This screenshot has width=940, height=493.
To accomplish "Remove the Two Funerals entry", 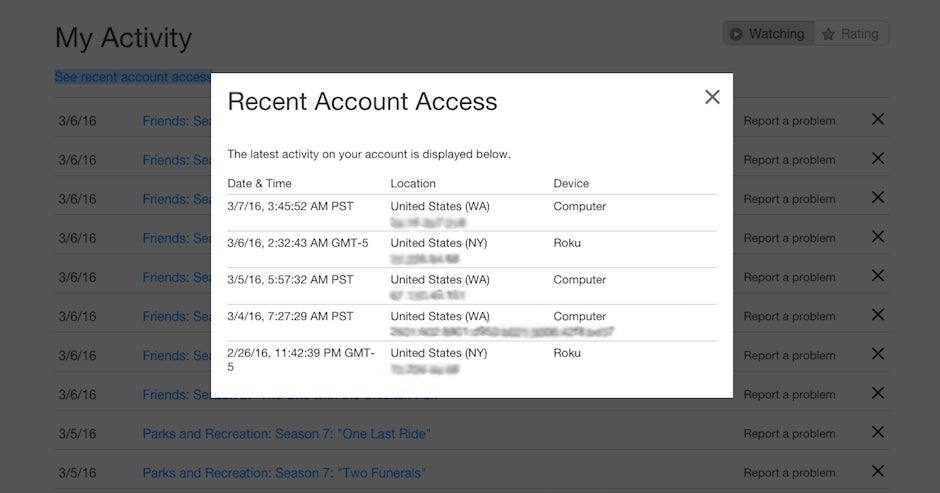I will [878, 471].
